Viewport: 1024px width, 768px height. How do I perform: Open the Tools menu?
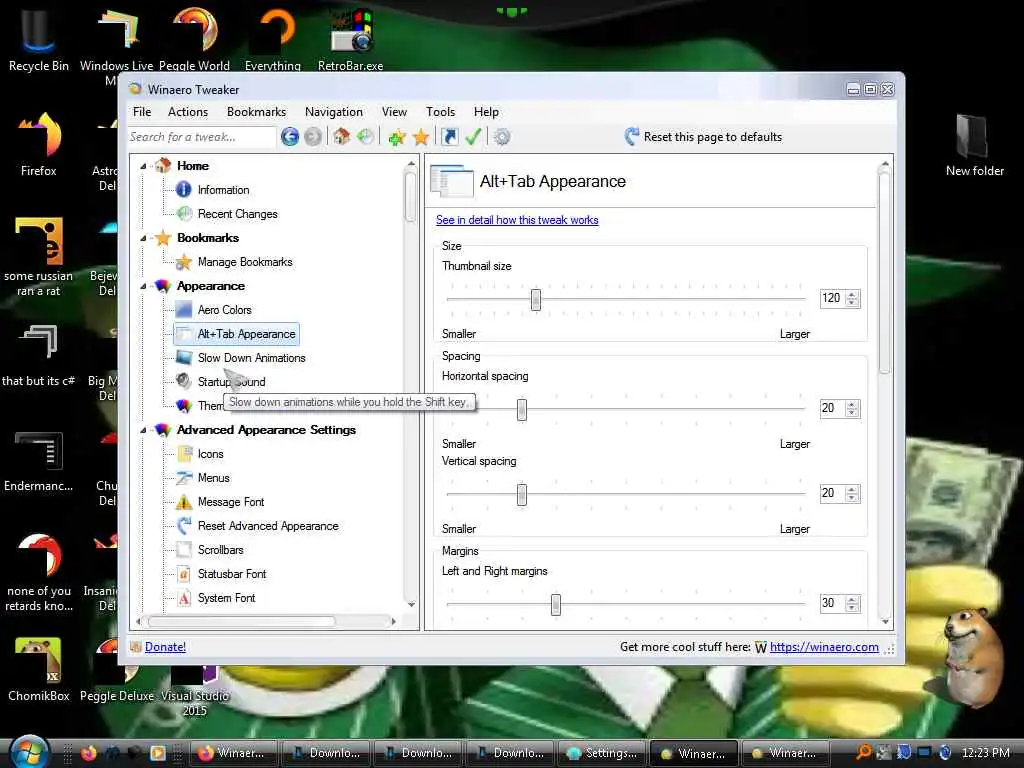(x=441, y=112)
